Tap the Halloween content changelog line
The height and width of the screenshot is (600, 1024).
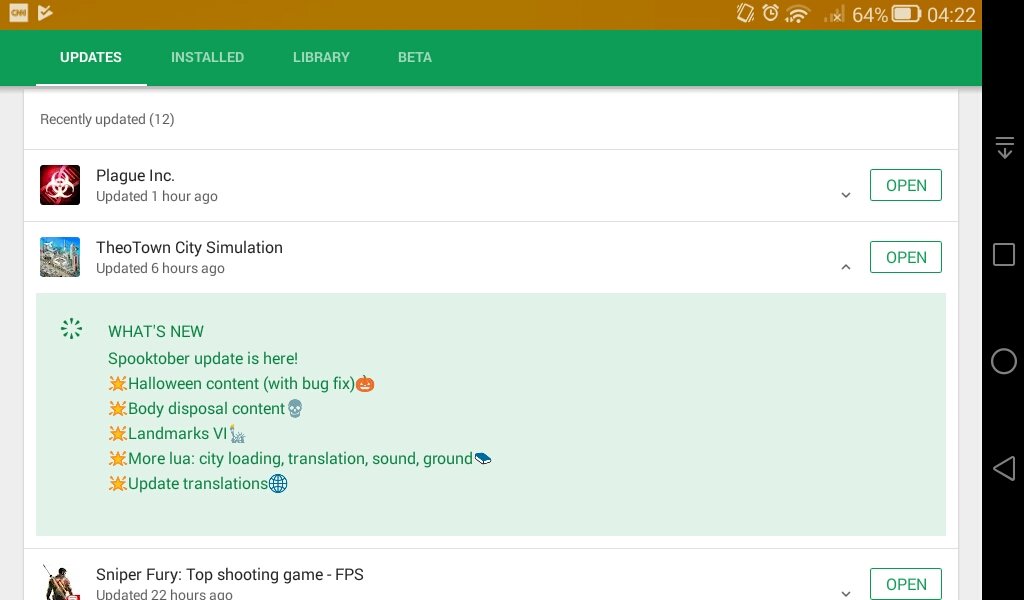(x=241, y=383)
